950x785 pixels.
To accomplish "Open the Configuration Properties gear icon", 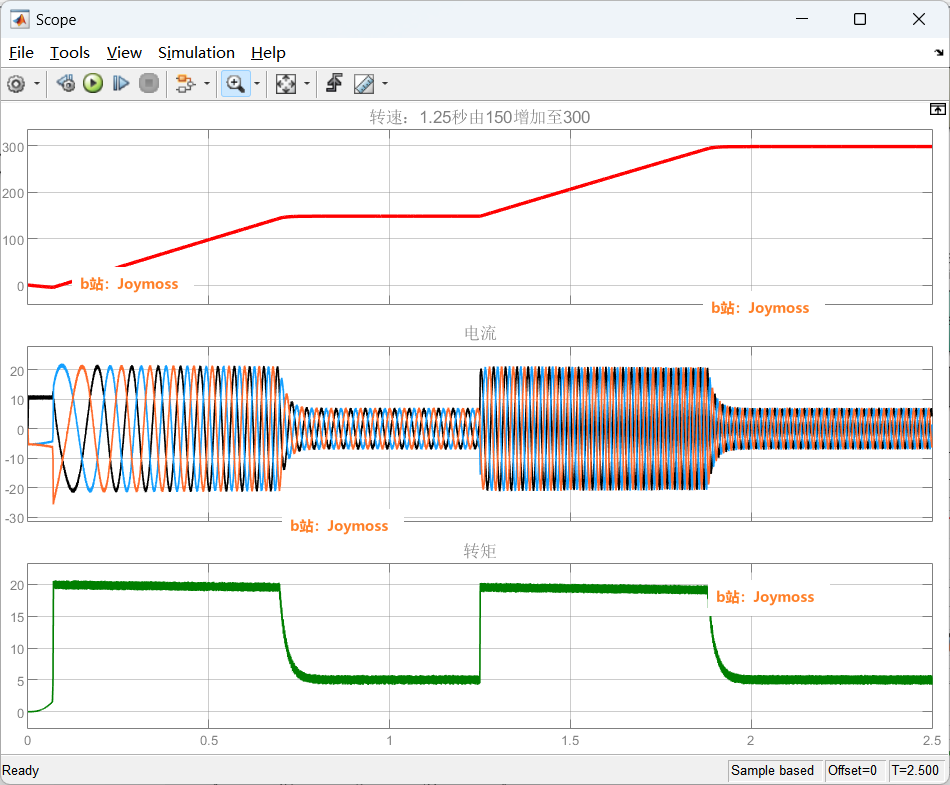I will (16, 84).
